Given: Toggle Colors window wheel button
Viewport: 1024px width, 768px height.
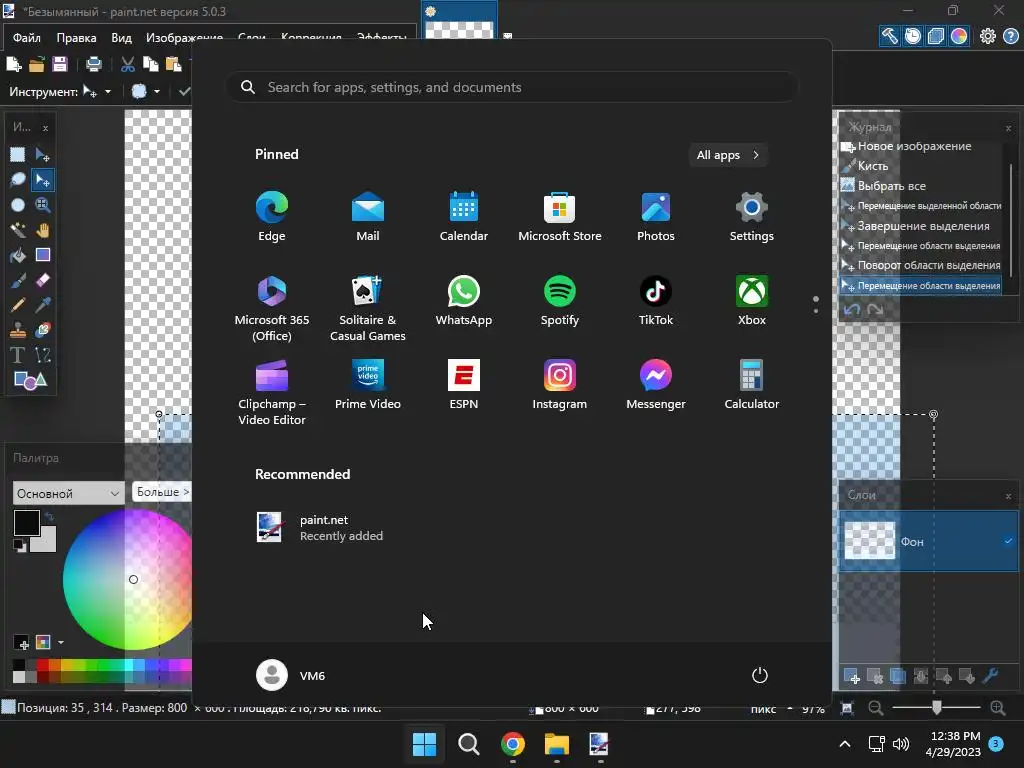Looking at the screenshot, I should [959, 36].
